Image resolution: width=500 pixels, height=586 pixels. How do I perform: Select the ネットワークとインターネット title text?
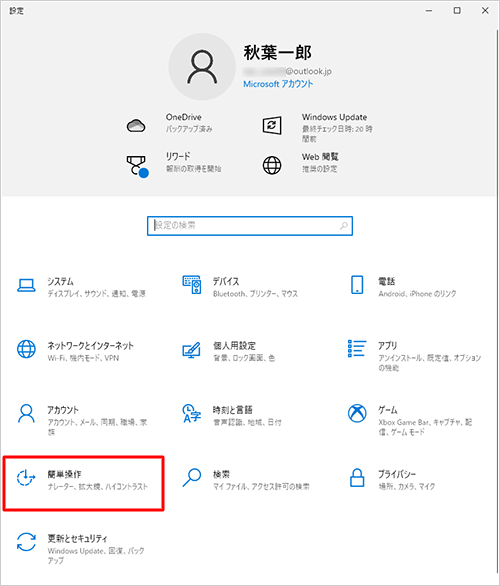coord(90,345)
